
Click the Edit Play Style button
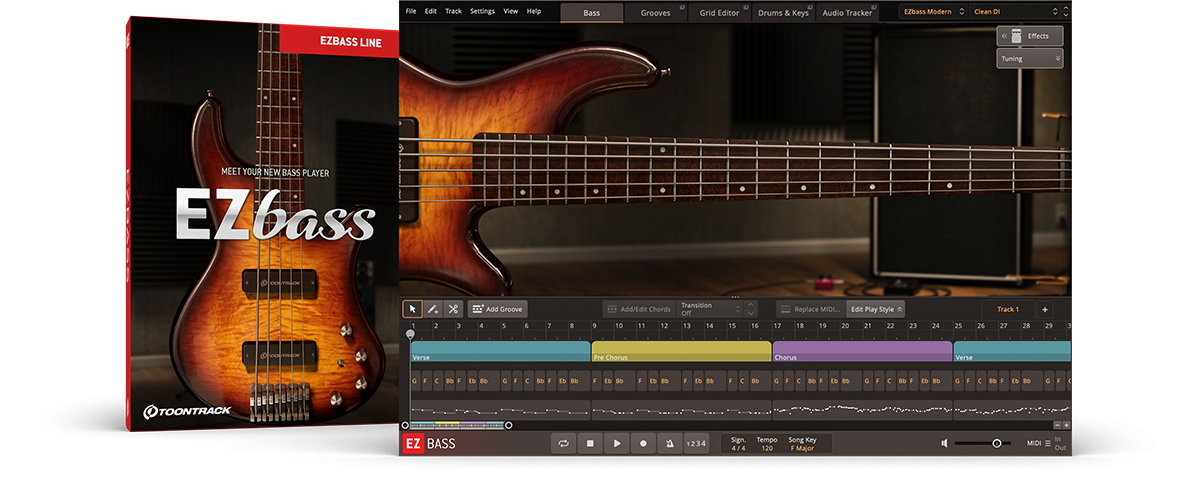[x=876, y=310]
